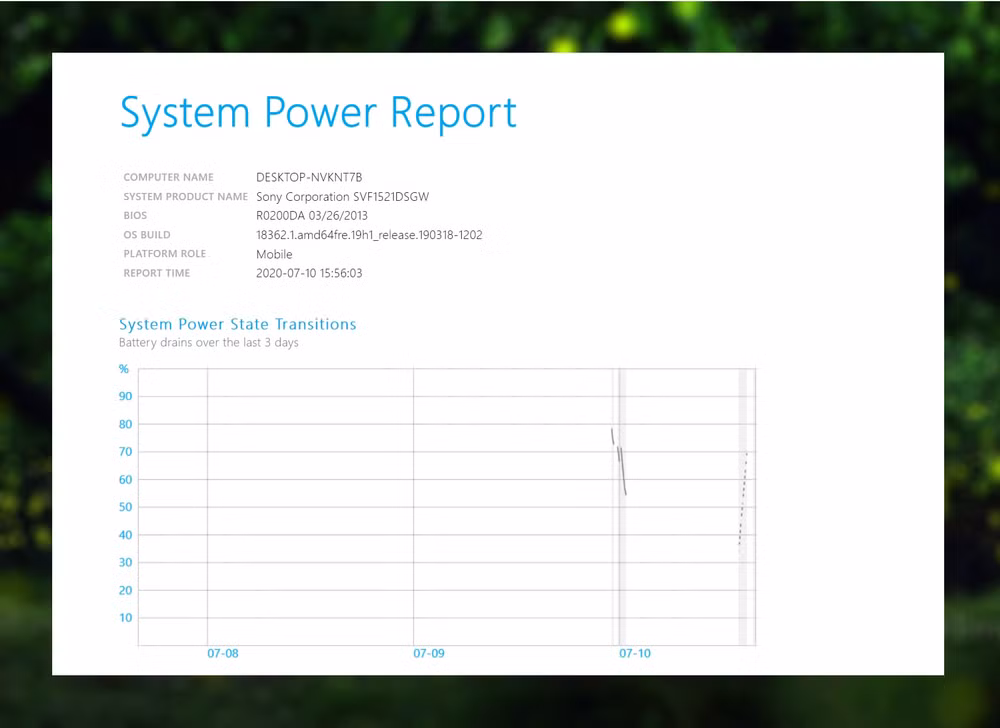Click 'Battery drains over the last 3 days'

(209, 343)
